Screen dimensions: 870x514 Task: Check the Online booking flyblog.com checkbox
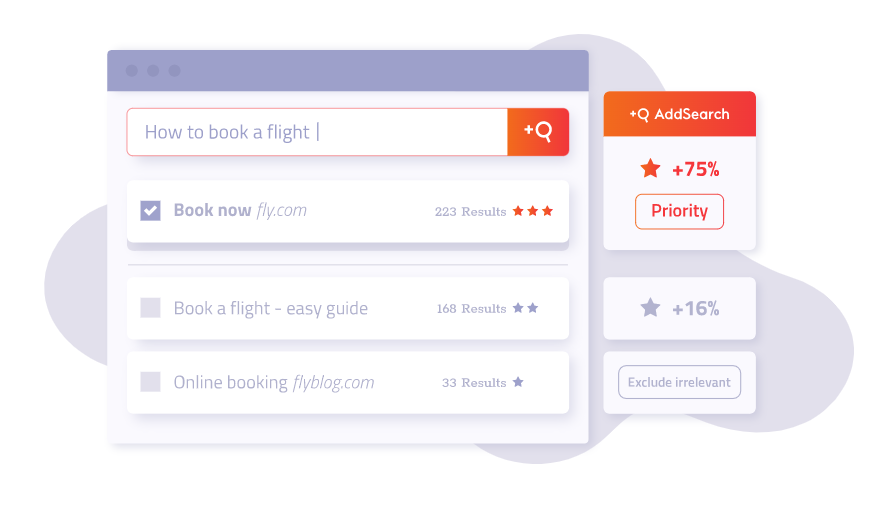(x=150, y=382)
